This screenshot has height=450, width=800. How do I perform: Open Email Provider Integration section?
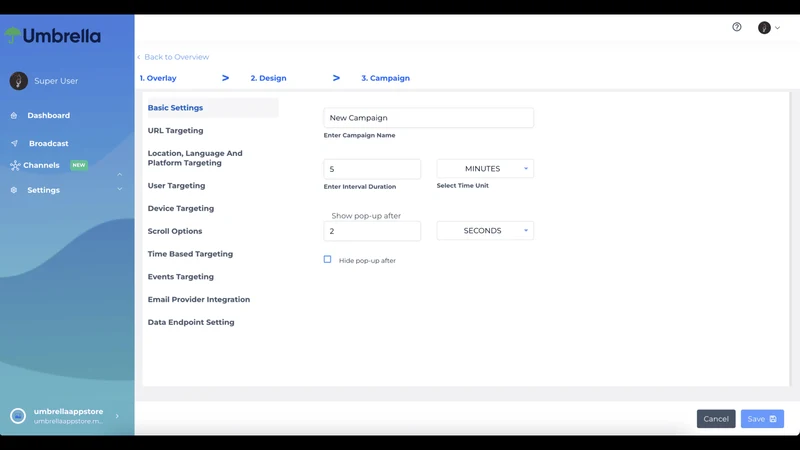pos(199,299)
